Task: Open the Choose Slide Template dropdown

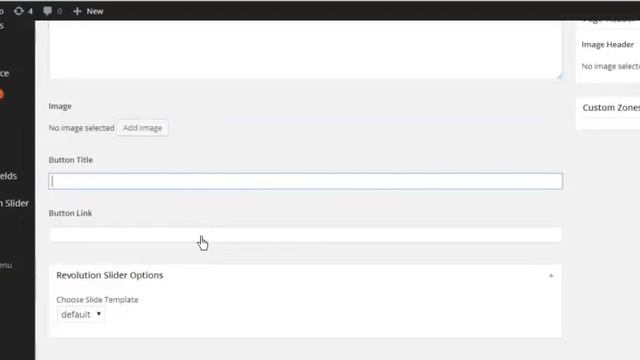Action: 81,314
